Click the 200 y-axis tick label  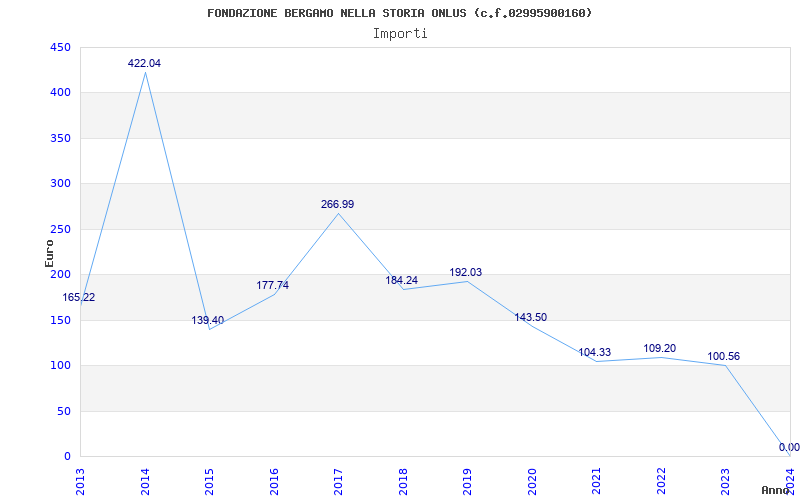[60, 274]
